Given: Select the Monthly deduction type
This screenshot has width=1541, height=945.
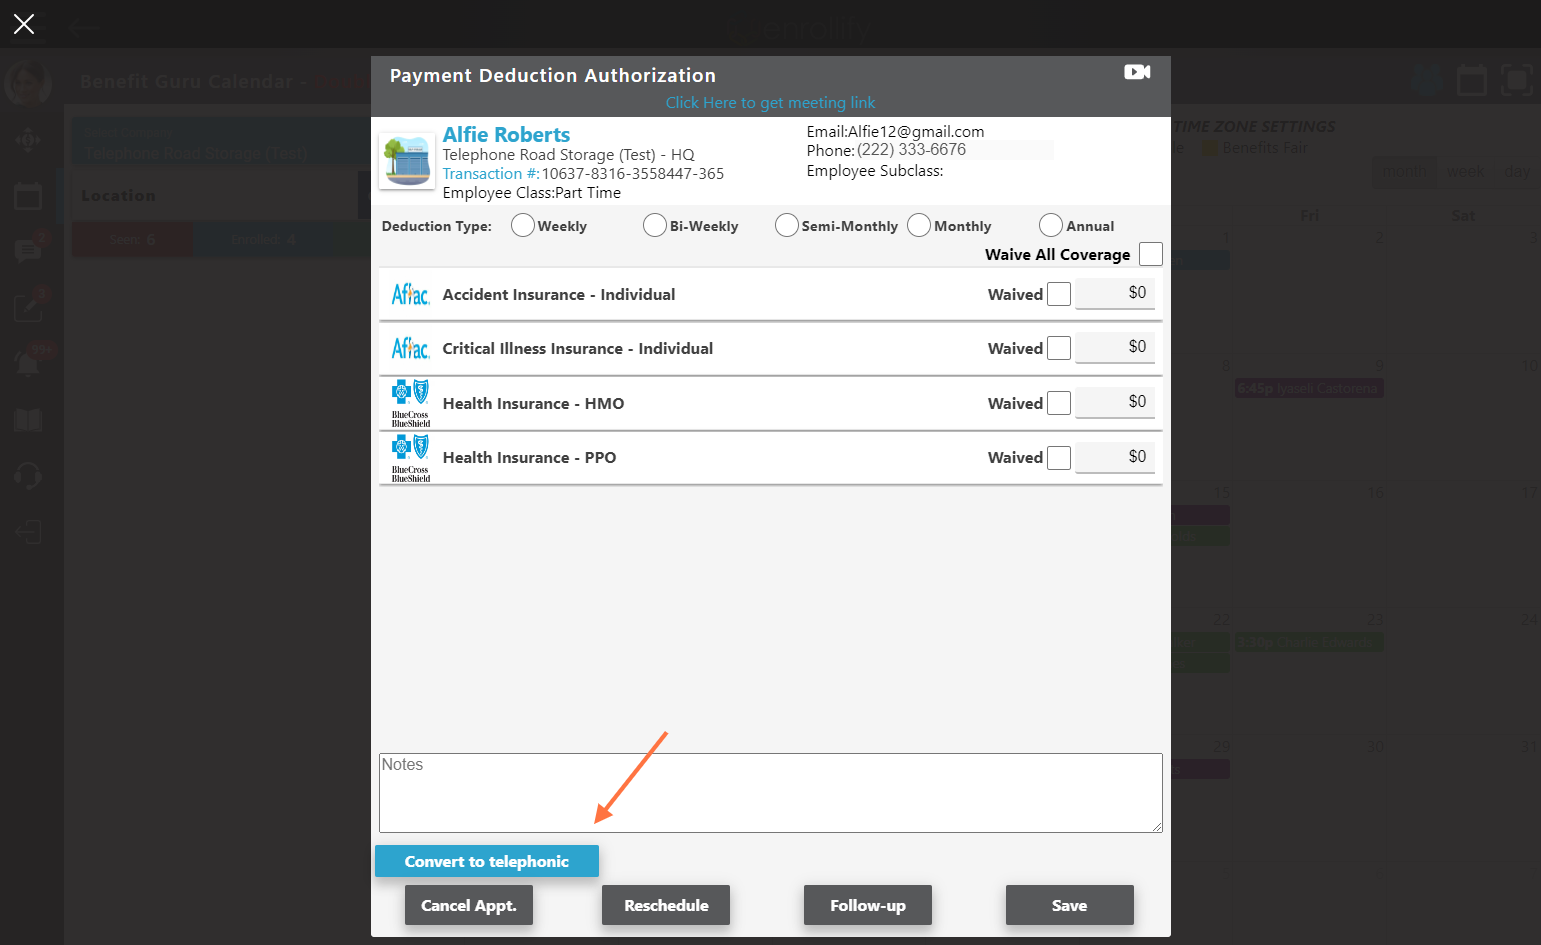Looking at the screenshot, I should [919, 225].
